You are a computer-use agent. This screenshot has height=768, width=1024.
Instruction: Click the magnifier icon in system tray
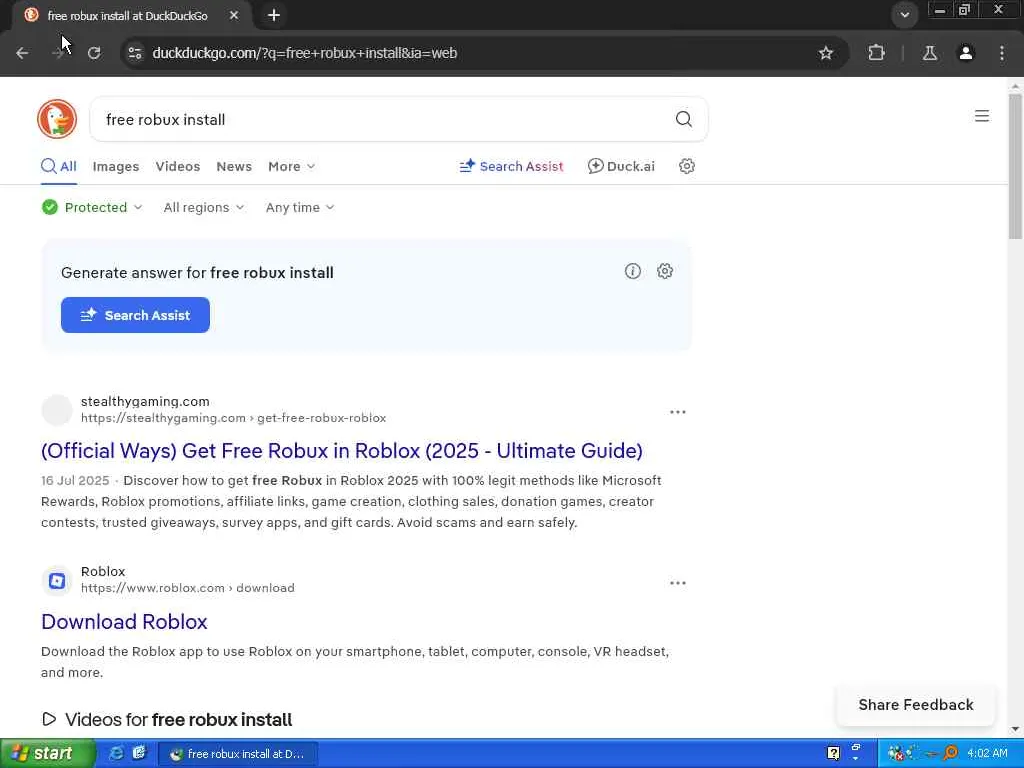click(950, 753)
